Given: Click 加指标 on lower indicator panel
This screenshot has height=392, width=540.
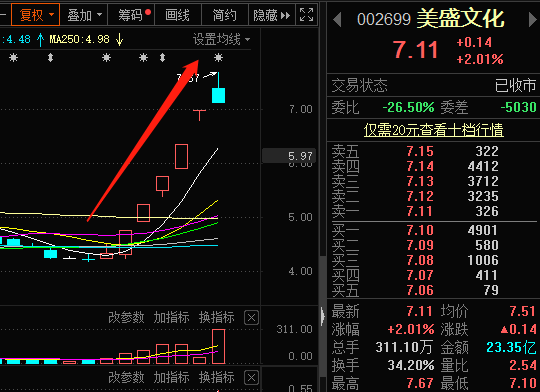Looking at the screenshot, I should [171, 378].
